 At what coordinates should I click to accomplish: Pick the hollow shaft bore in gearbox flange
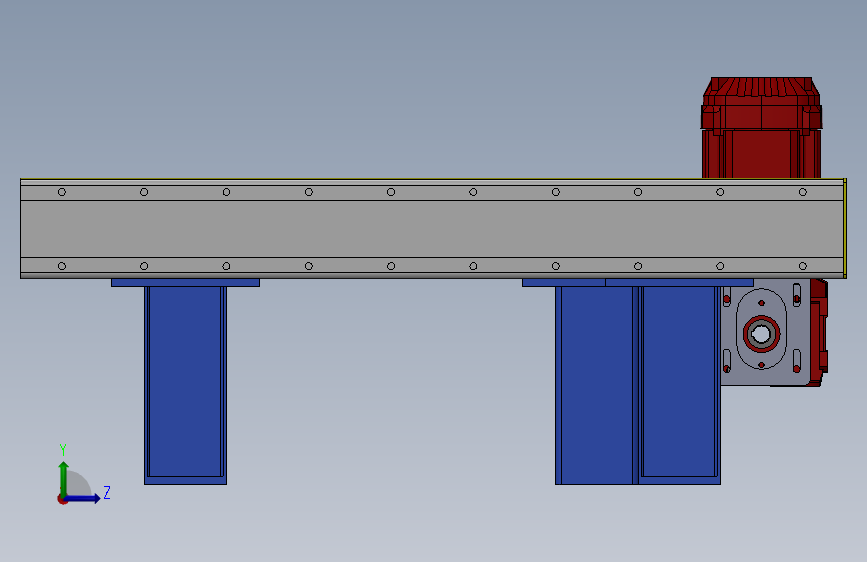(x=761, y=334)
